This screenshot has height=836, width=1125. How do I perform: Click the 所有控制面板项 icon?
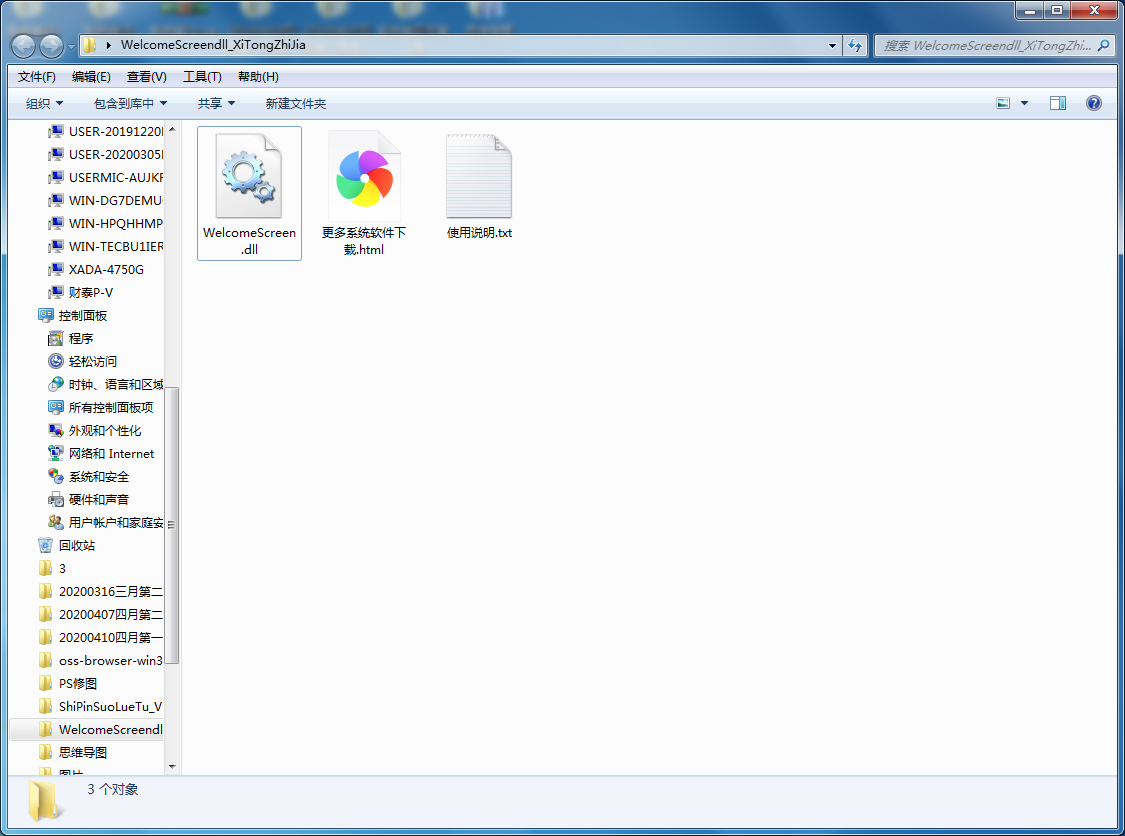[x=55, y=407]
